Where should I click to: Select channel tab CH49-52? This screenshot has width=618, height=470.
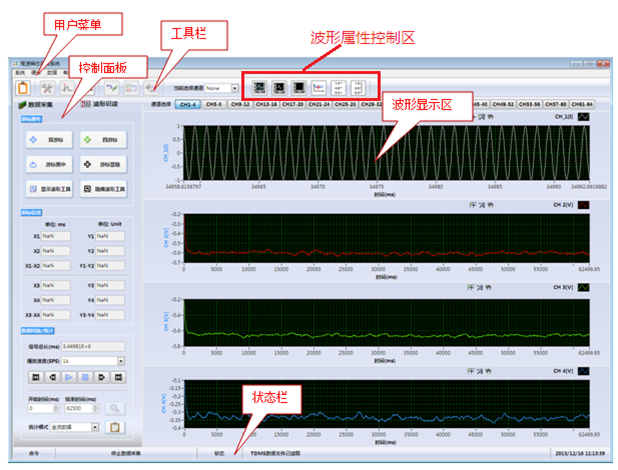(x=503, y=104)
